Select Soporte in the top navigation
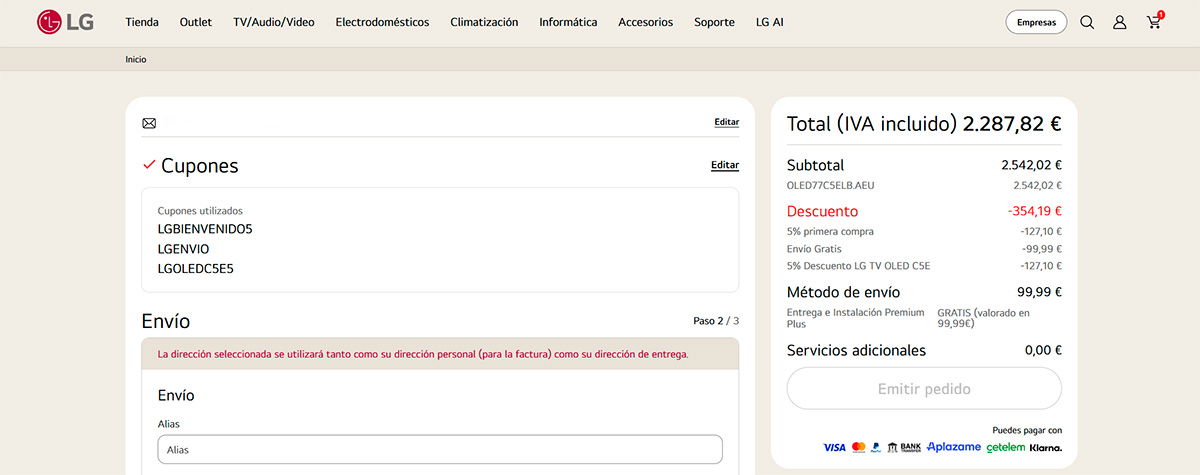The image size is (1200, 475). [x=714, y=22]
